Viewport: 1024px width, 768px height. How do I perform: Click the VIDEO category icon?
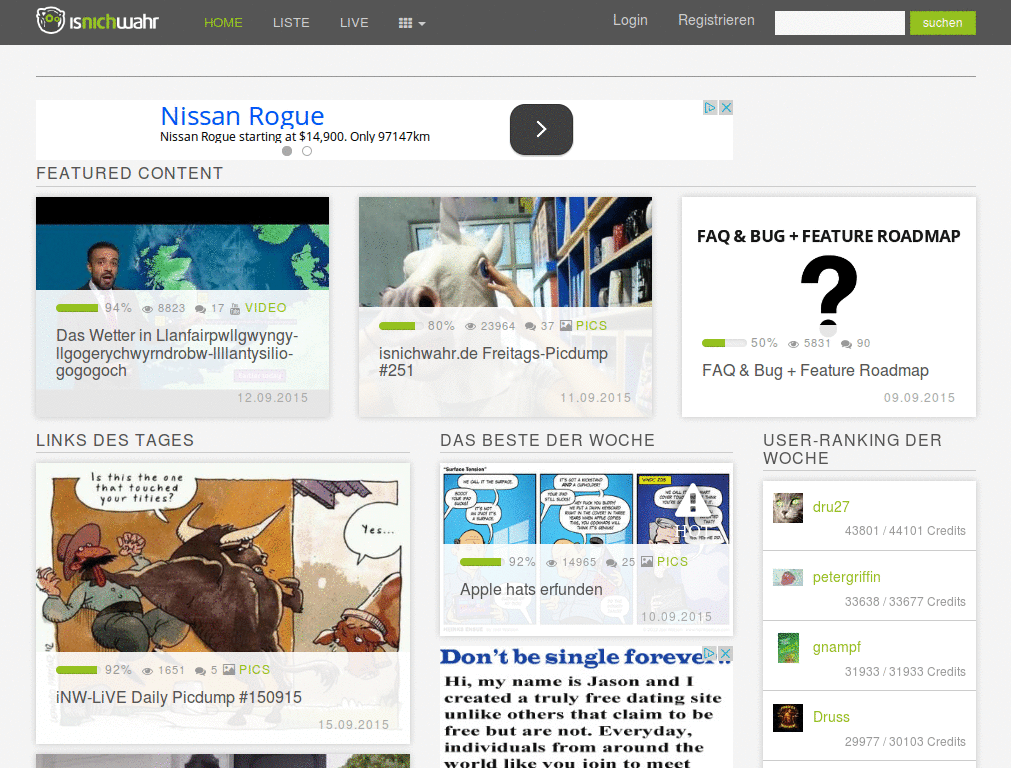pyautogui.click(x=235, y=308)
